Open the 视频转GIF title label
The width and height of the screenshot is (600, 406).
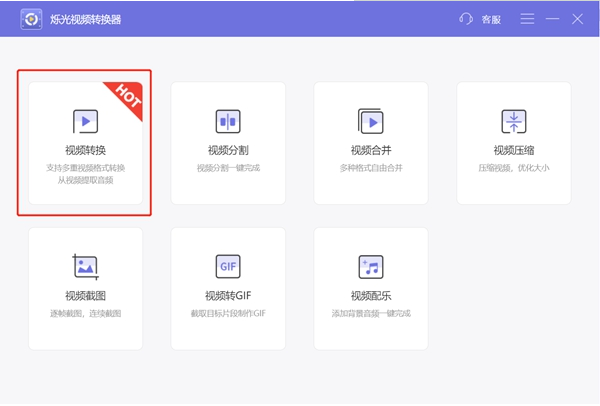click(228, 295)
